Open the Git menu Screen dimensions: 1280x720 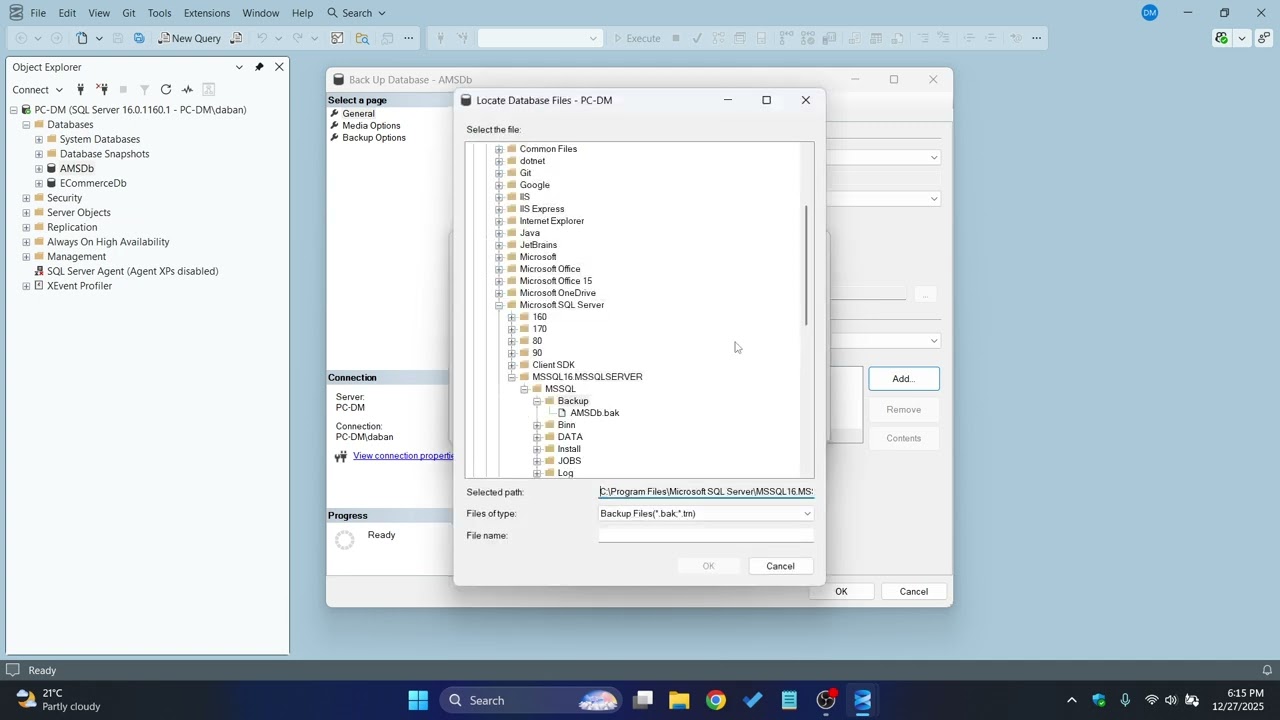129,13
